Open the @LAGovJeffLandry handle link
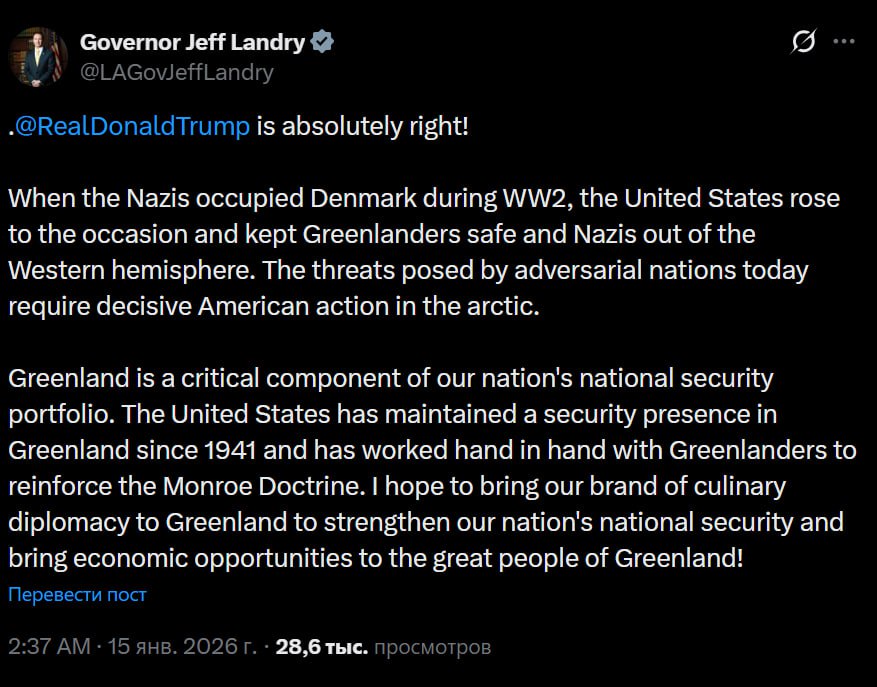Screen dimensions: 877x687 click(x=176, y=72)
